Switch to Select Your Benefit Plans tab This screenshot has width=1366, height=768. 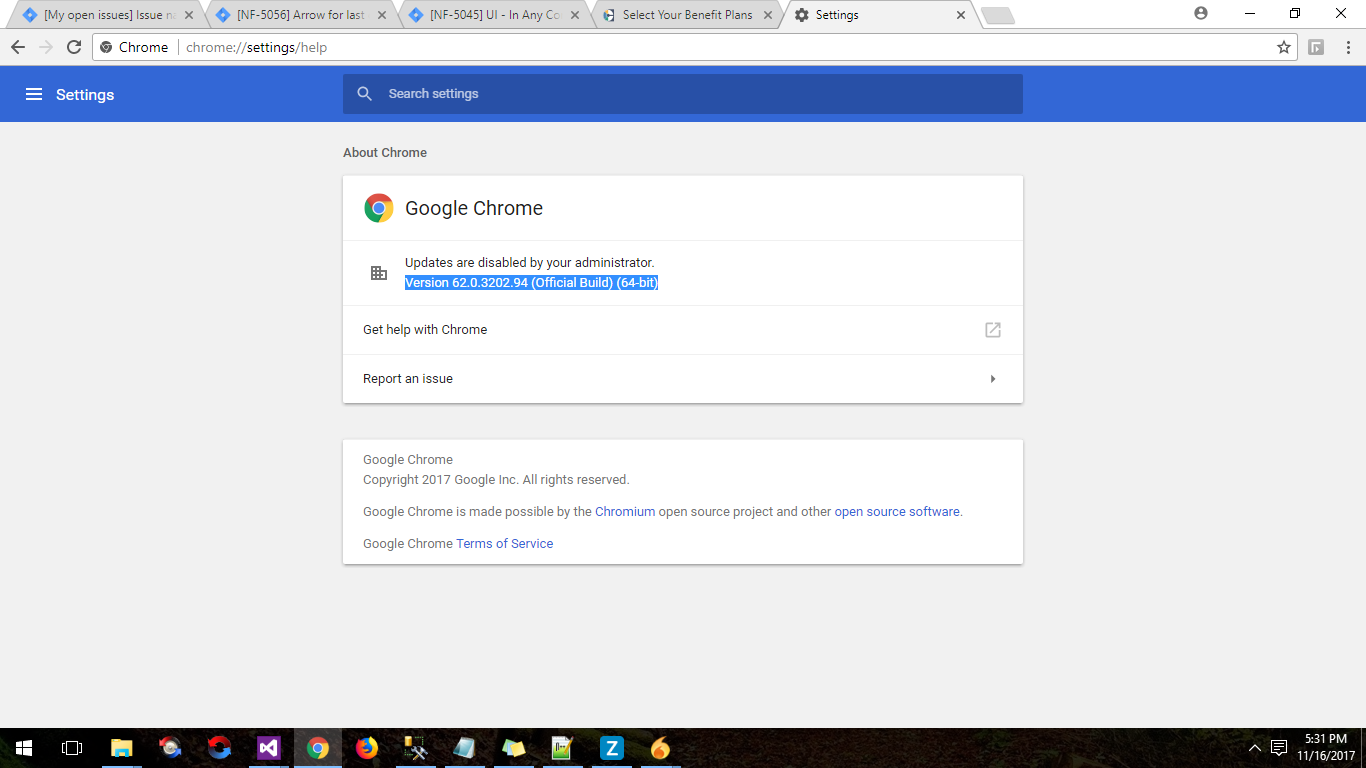686,15
